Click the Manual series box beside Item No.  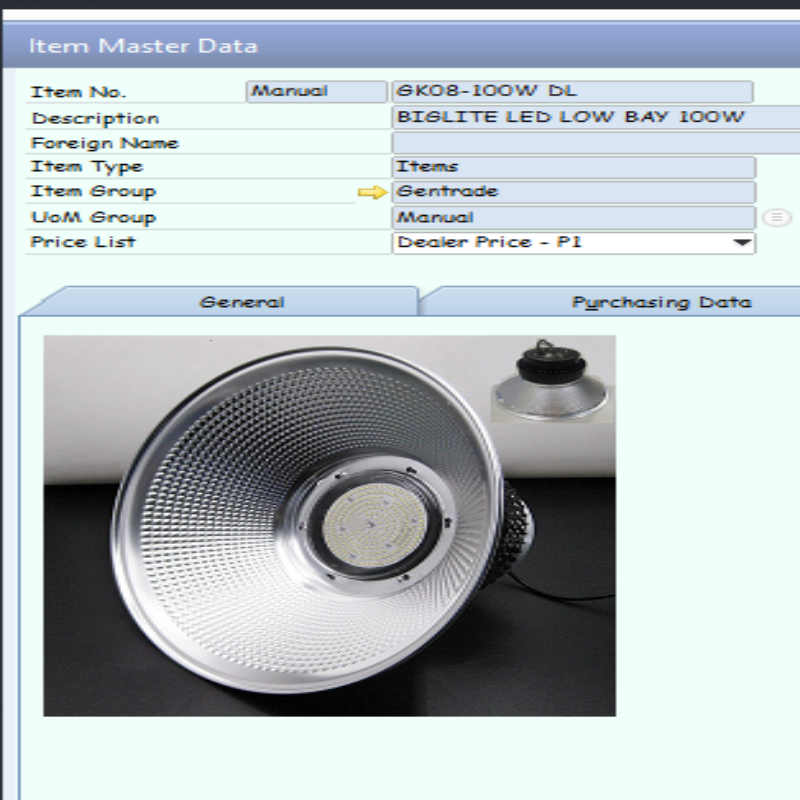coord(316,92)
